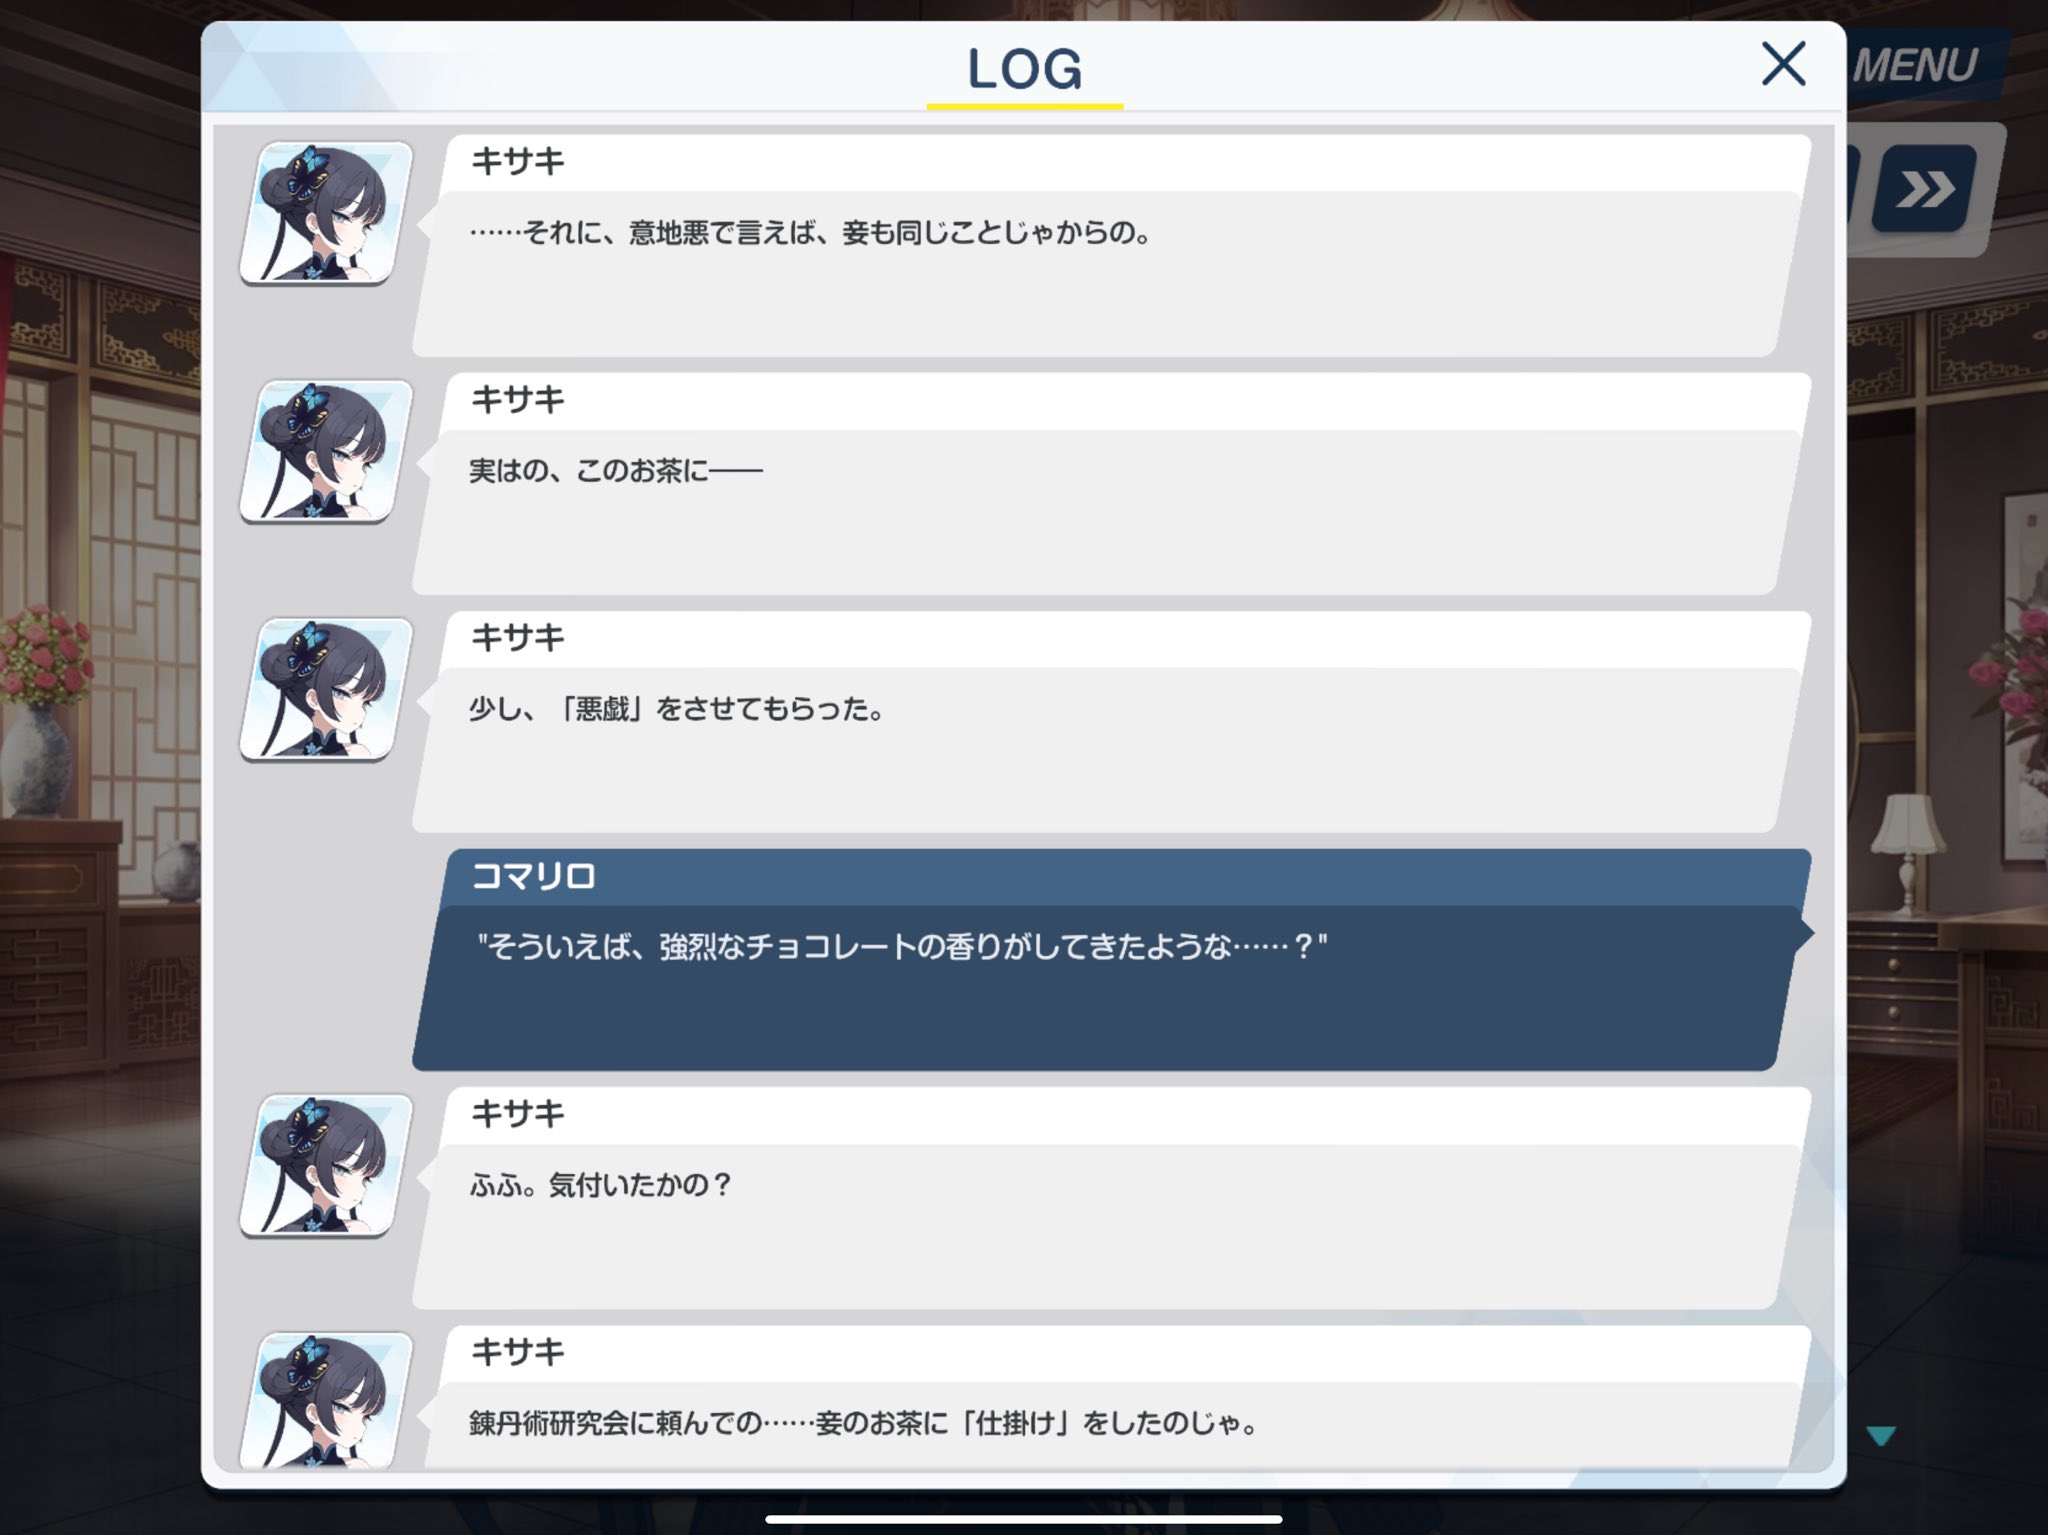The image size is (2048, 1535).
Task: Tap Kisaki's portrait beside the 錬丹術研究会 message
Action: [x=326, y=1400]
